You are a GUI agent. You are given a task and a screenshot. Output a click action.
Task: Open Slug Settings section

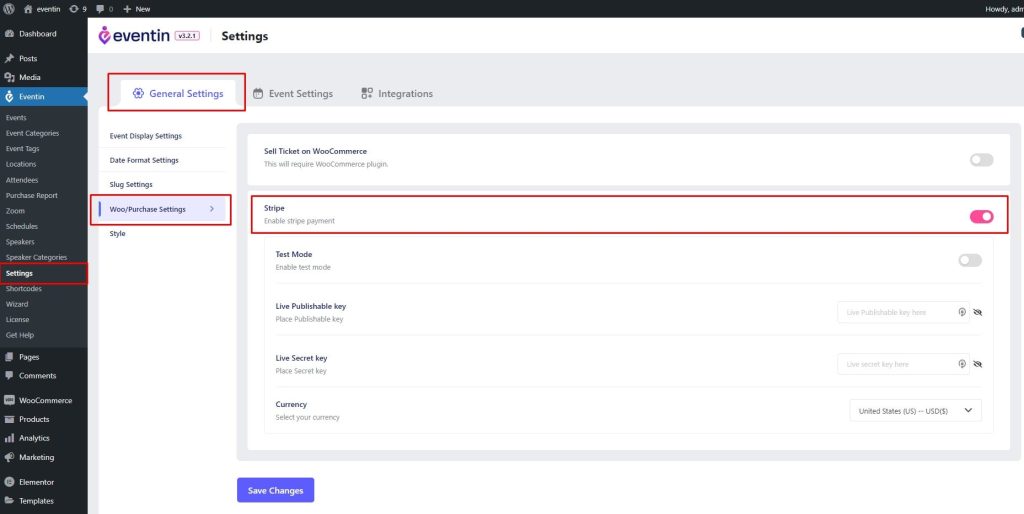click(x=131, y=185)
